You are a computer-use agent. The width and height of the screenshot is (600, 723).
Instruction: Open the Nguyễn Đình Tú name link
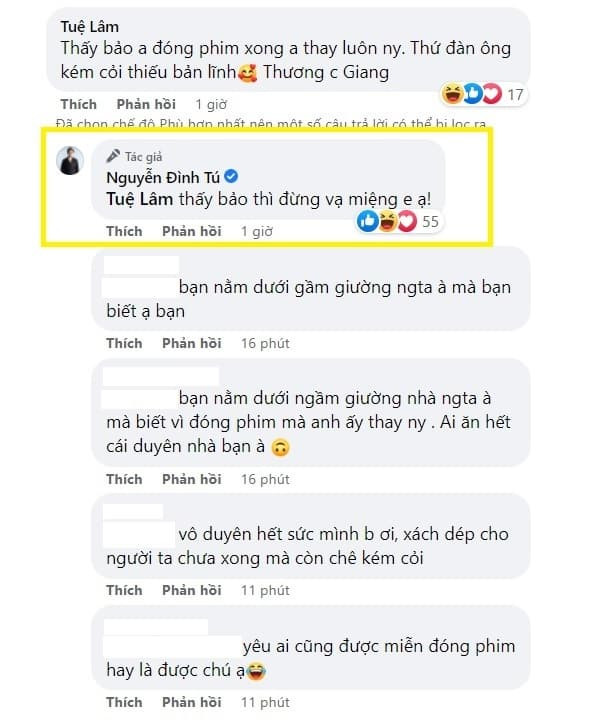pos(163,178)
